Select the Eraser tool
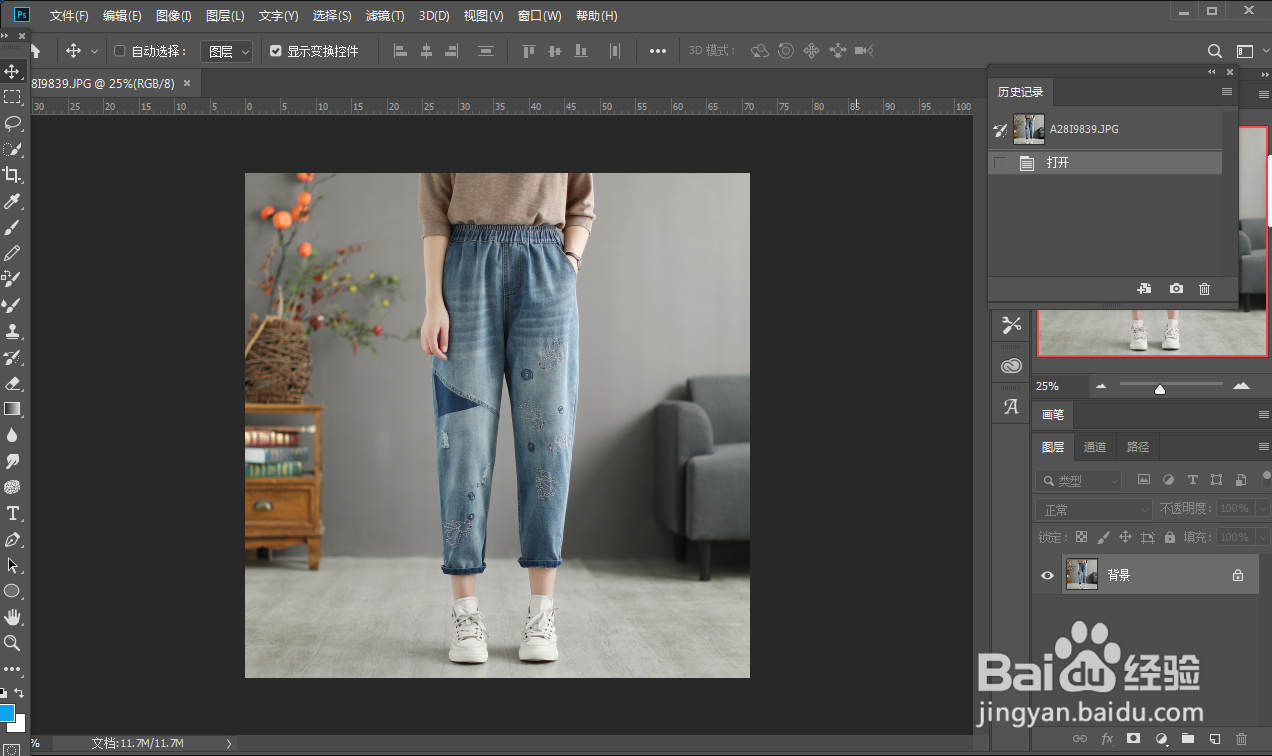Image resolution: width=1272 pixels, height=756 pixels. tap(12, 383)
